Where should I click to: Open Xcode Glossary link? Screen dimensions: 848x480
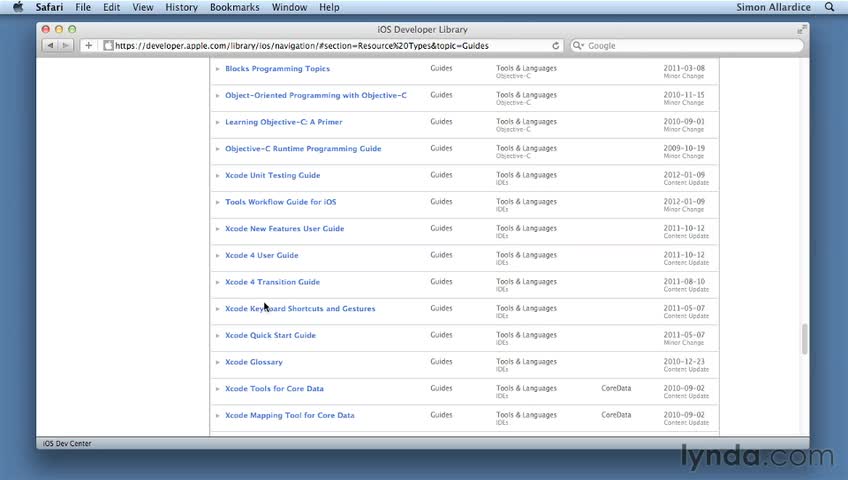[x=254, y=362]
